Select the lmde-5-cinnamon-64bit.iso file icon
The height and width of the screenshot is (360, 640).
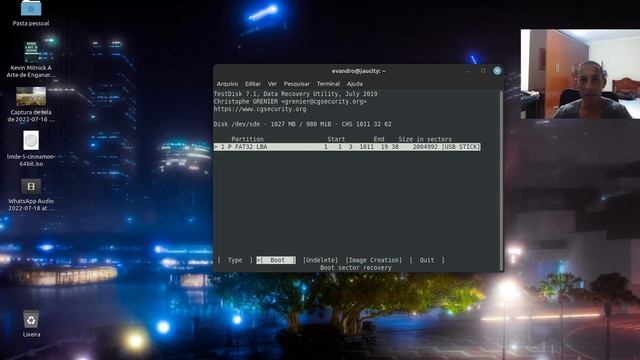click(x=31, y=140)
